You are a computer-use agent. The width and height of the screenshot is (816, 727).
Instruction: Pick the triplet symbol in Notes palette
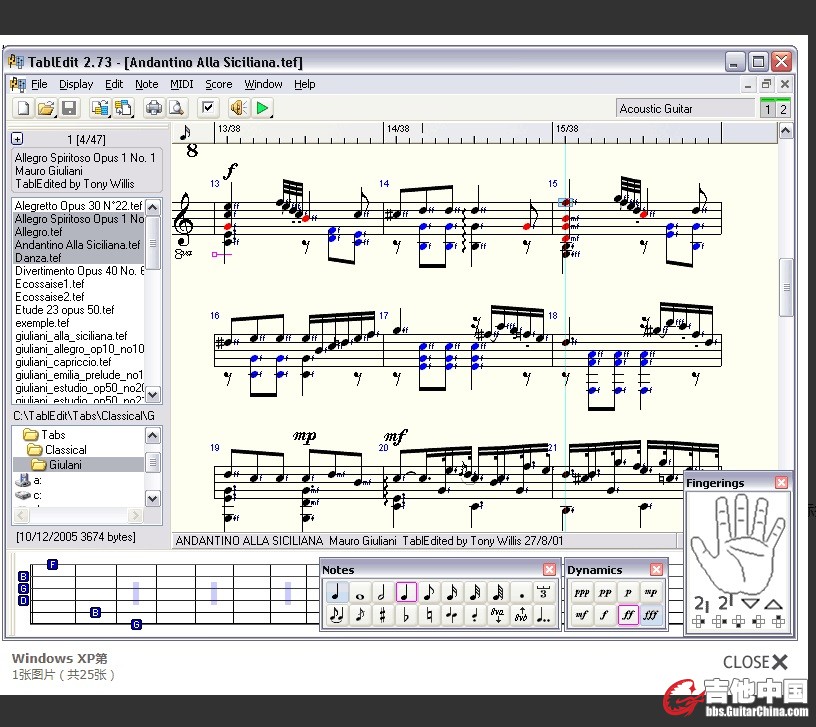point(544,592)
